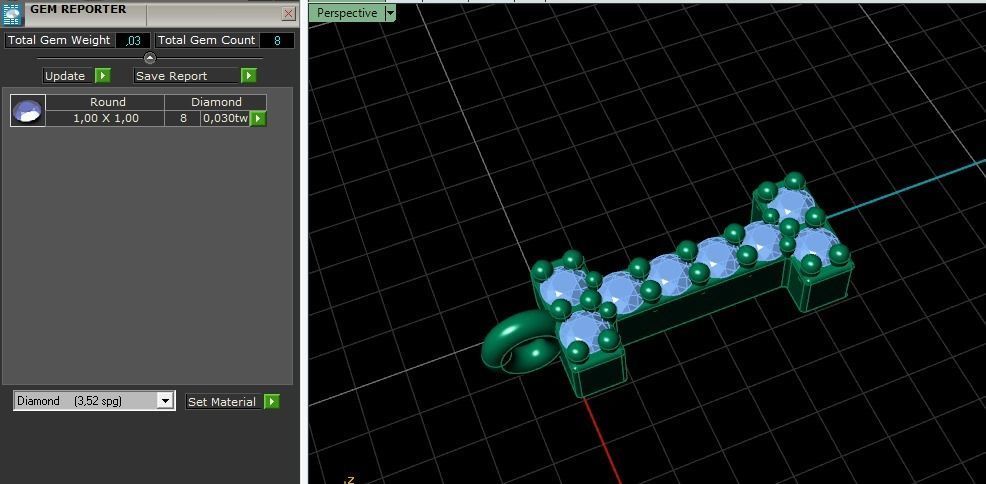Screen dimensions: 986x484
Task: Click the Total Gem Count value field
Action: 277,40
